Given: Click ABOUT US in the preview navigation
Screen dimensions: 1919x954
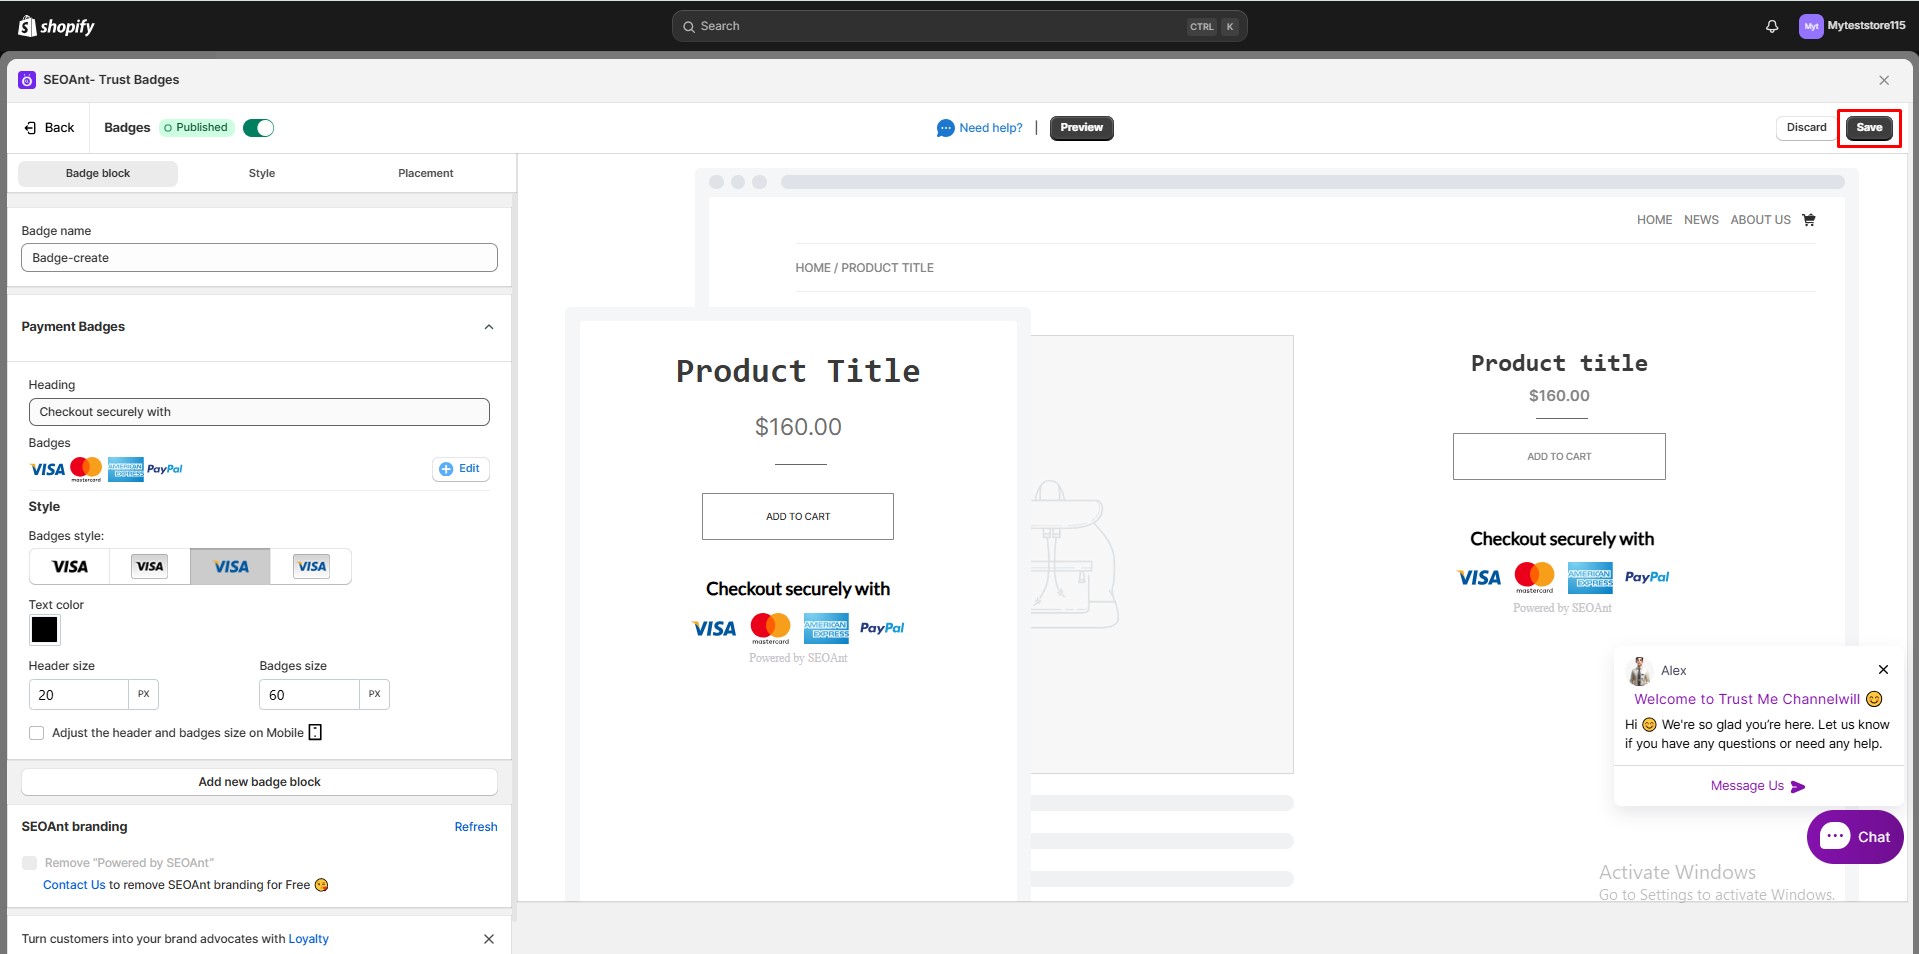Looking at the screenshot, I should [1761, 220].
